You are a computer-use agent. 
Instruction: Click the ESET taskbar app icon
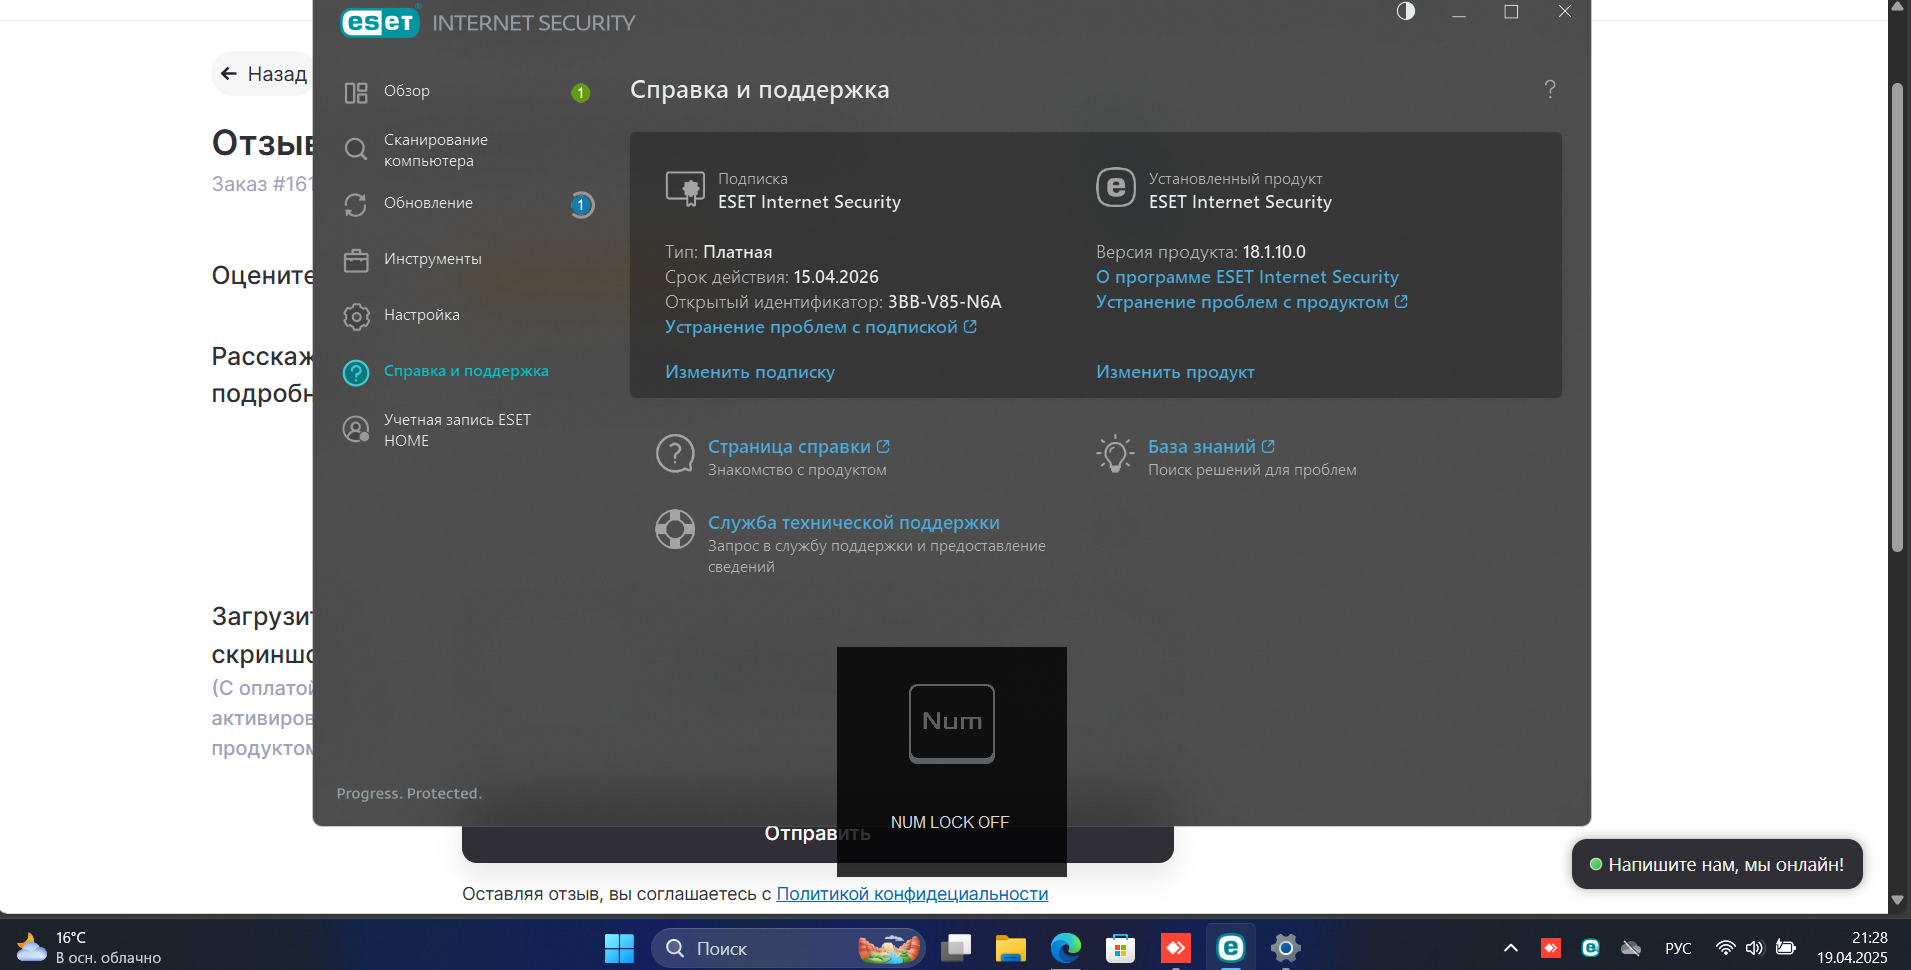(1230, 948)
